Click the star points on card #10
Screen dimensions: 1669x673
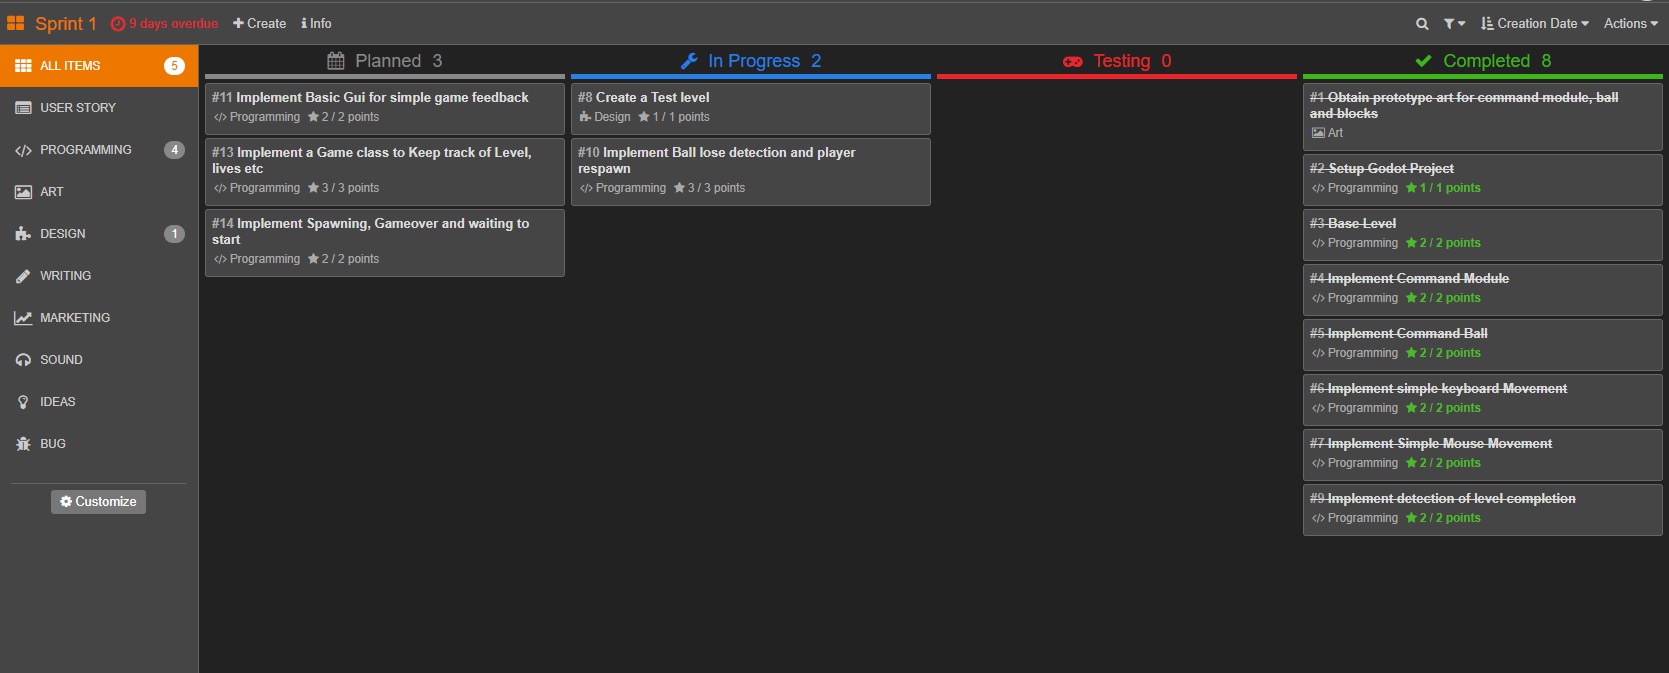[x=709, y=188]
